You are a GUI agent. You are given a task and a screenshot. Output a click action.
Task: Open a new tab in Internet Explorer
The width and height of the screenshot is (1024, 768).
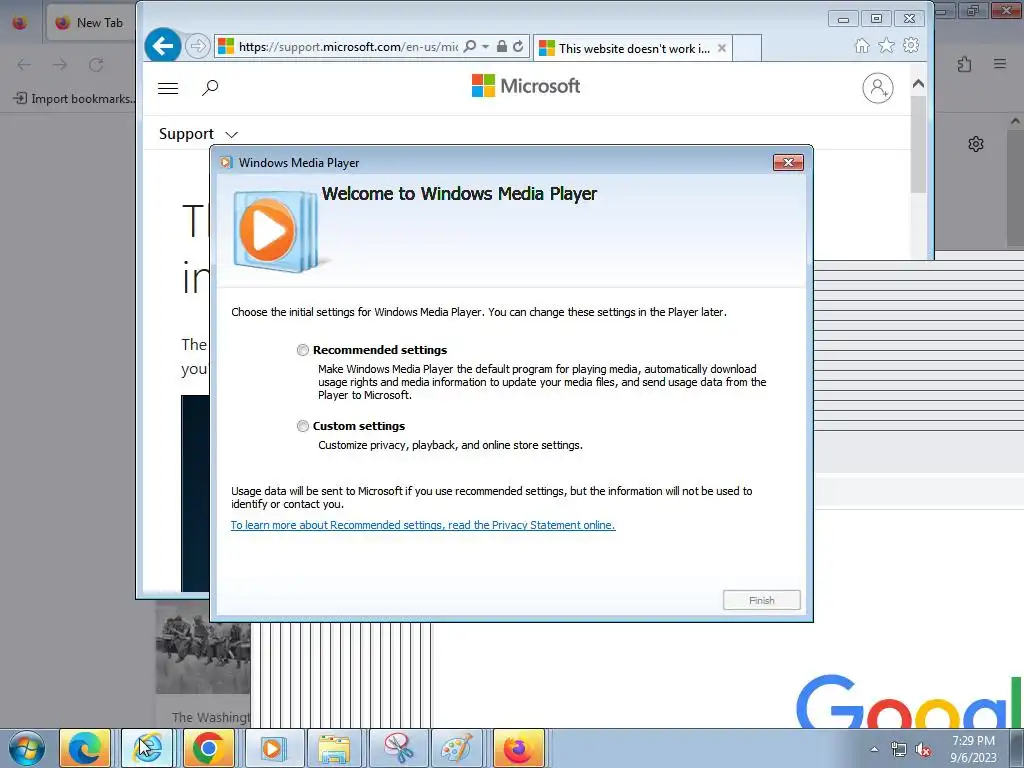point(747,48)
